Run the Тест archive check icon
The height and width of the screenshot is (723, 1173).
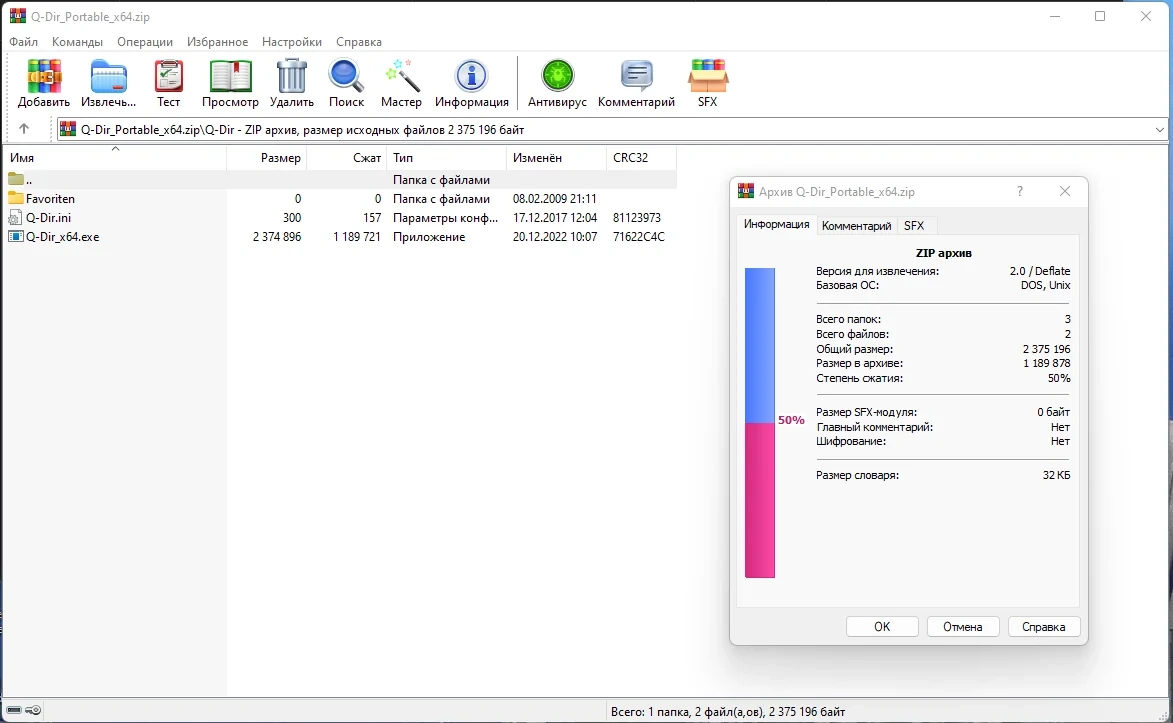tap(168, 76)
